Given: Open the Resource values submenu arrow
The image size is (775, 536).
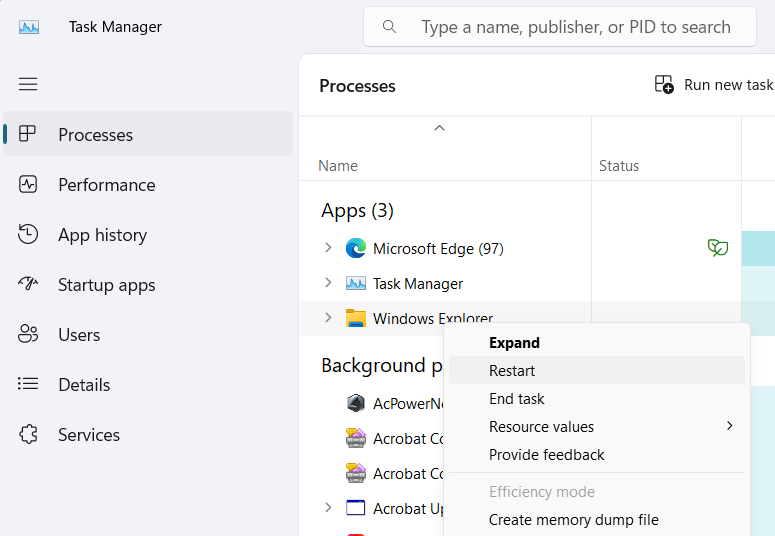Looking at the screenshot, I should pos(730,426).
